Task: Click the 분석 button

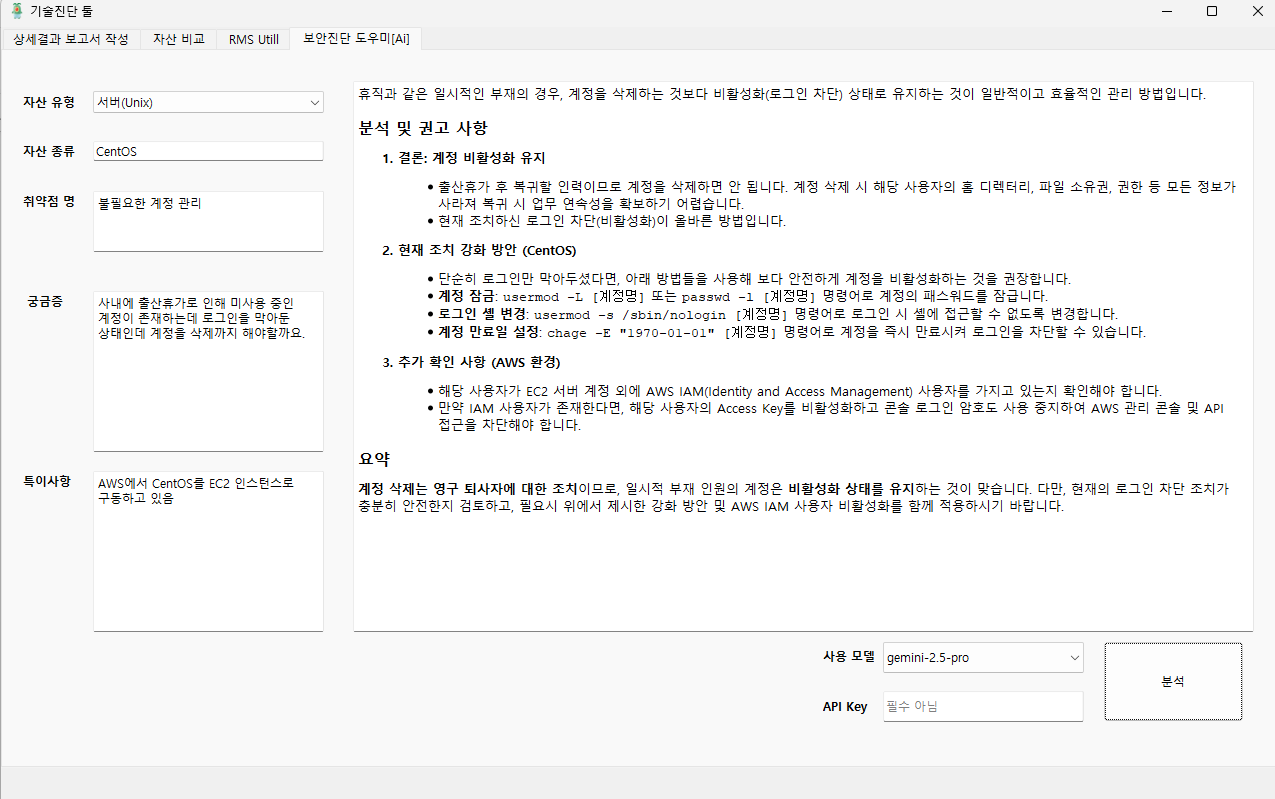Action: pos(1173,681)
